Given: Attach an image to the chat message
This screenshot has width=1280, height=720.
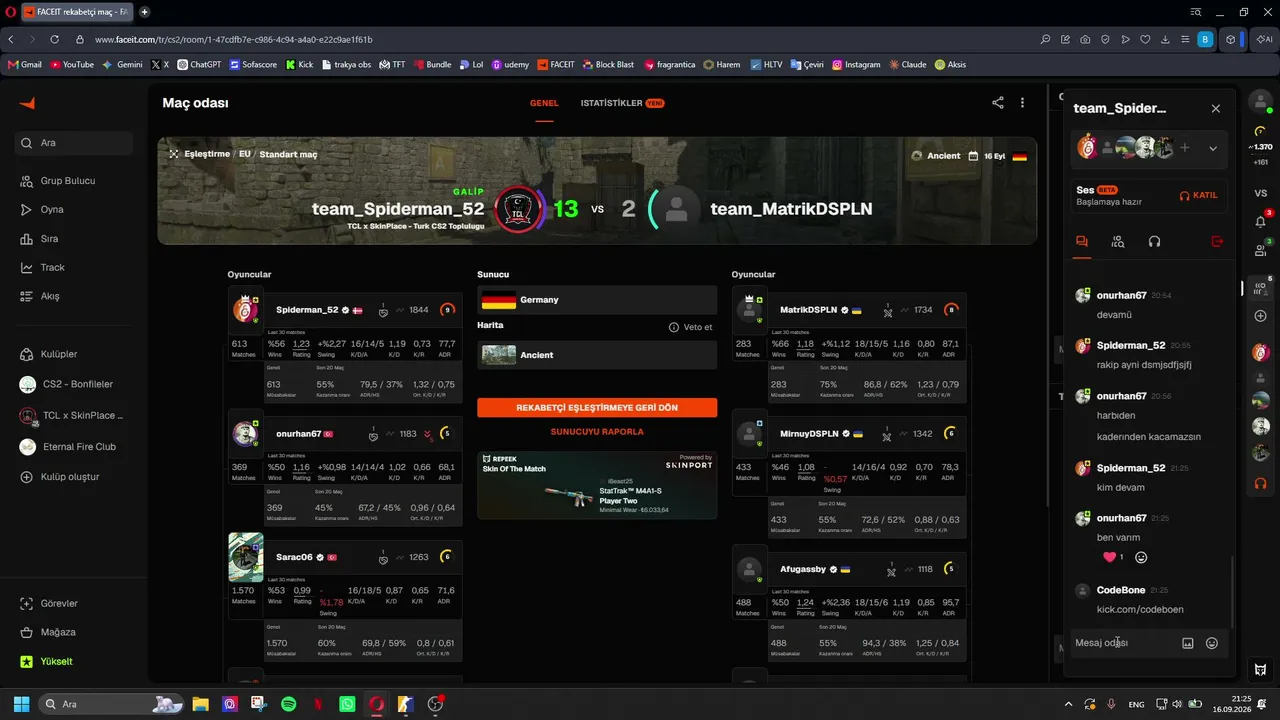Looking at the screenshot, I should click(1188, 643).
